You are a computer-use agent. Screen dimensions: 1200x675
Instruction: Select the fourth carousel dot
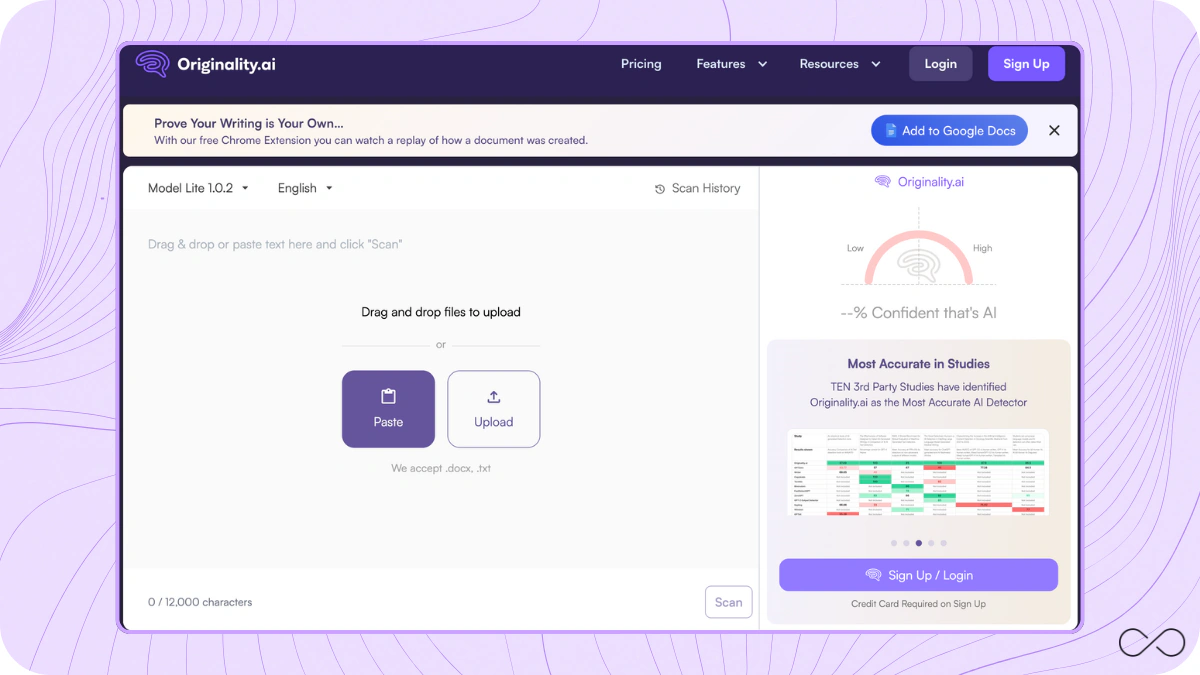pos(931,543)
